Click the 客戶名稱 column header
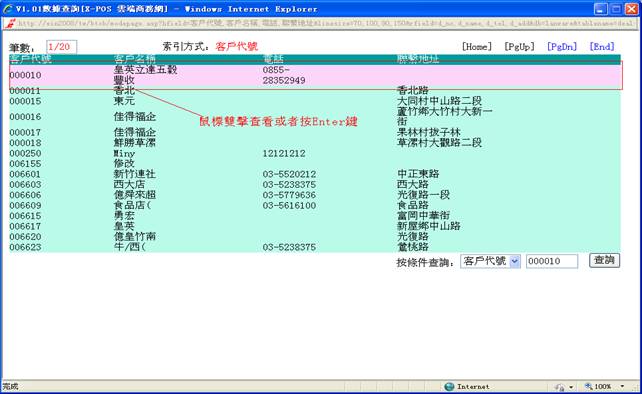This screenshot has height=394, width=642. coord(135,59)
